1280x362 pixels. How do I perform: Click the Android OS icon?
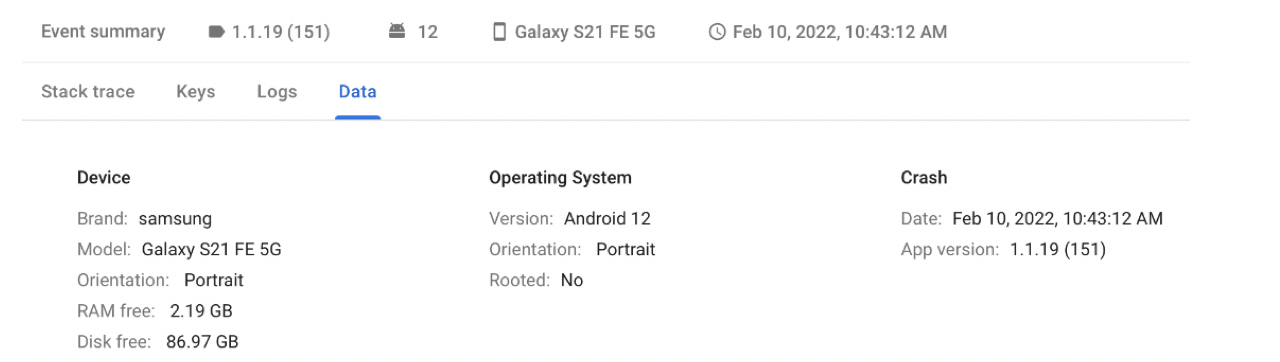click(397, 32)
